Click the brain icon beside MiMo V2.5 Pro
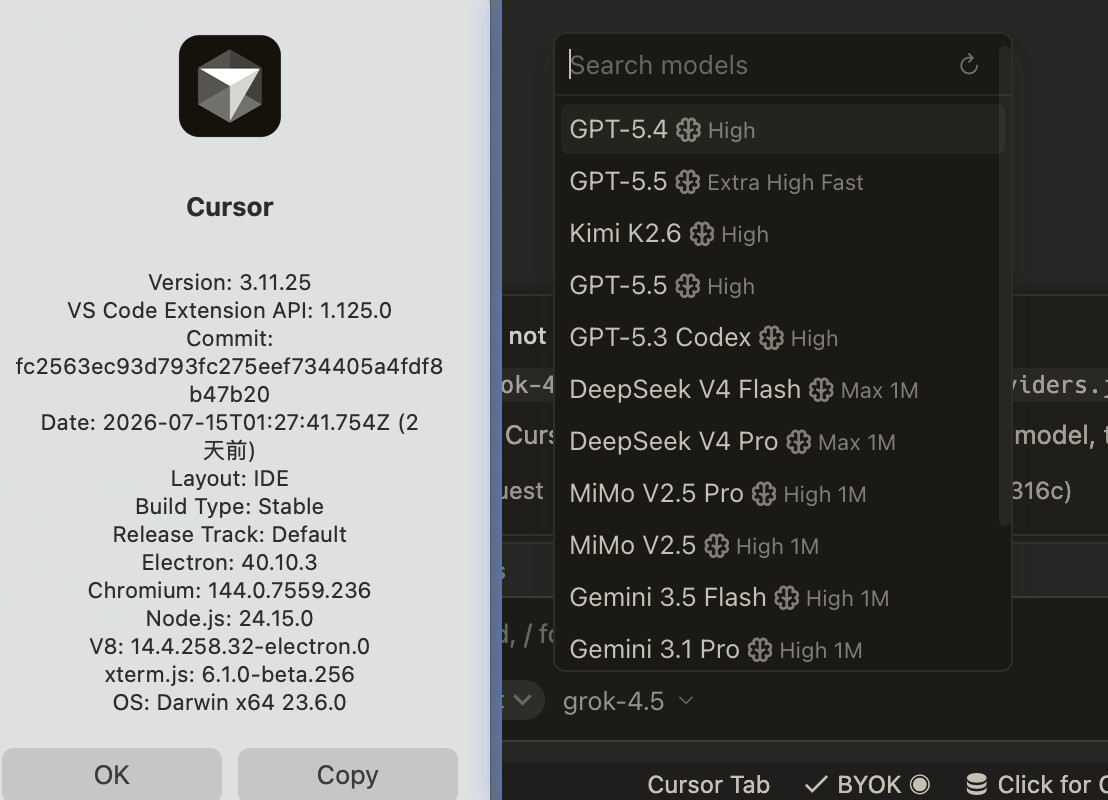The height and width of the screenshot is (800, 1108). tap(764, 494)
